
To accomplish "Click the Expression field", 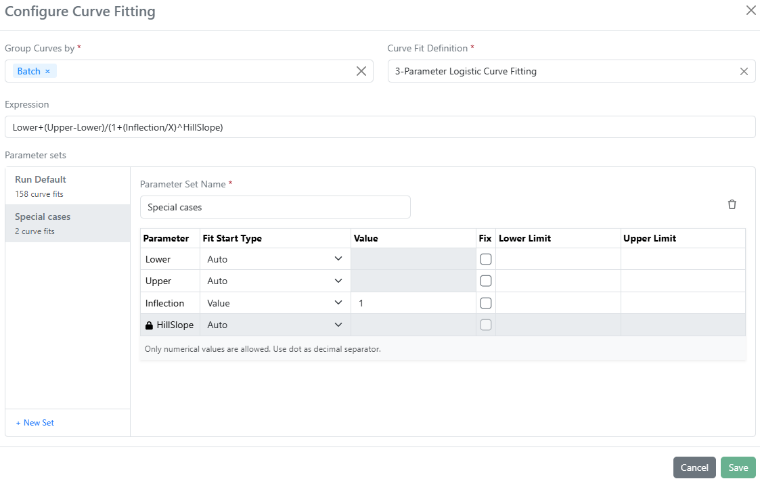I will (x=380, y=127).
